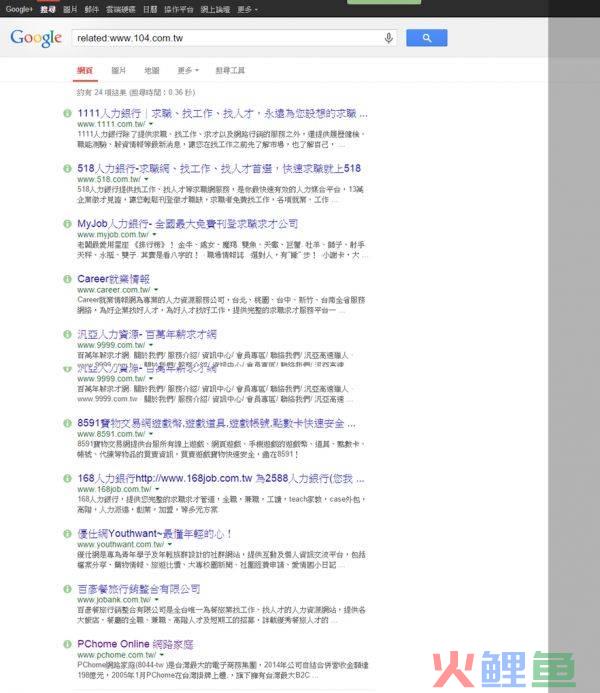Viewport: 600px width, 693px height.
Task: Click green rating icon beside 優仕網Youthwant result
Action: (x=67, y=534)
